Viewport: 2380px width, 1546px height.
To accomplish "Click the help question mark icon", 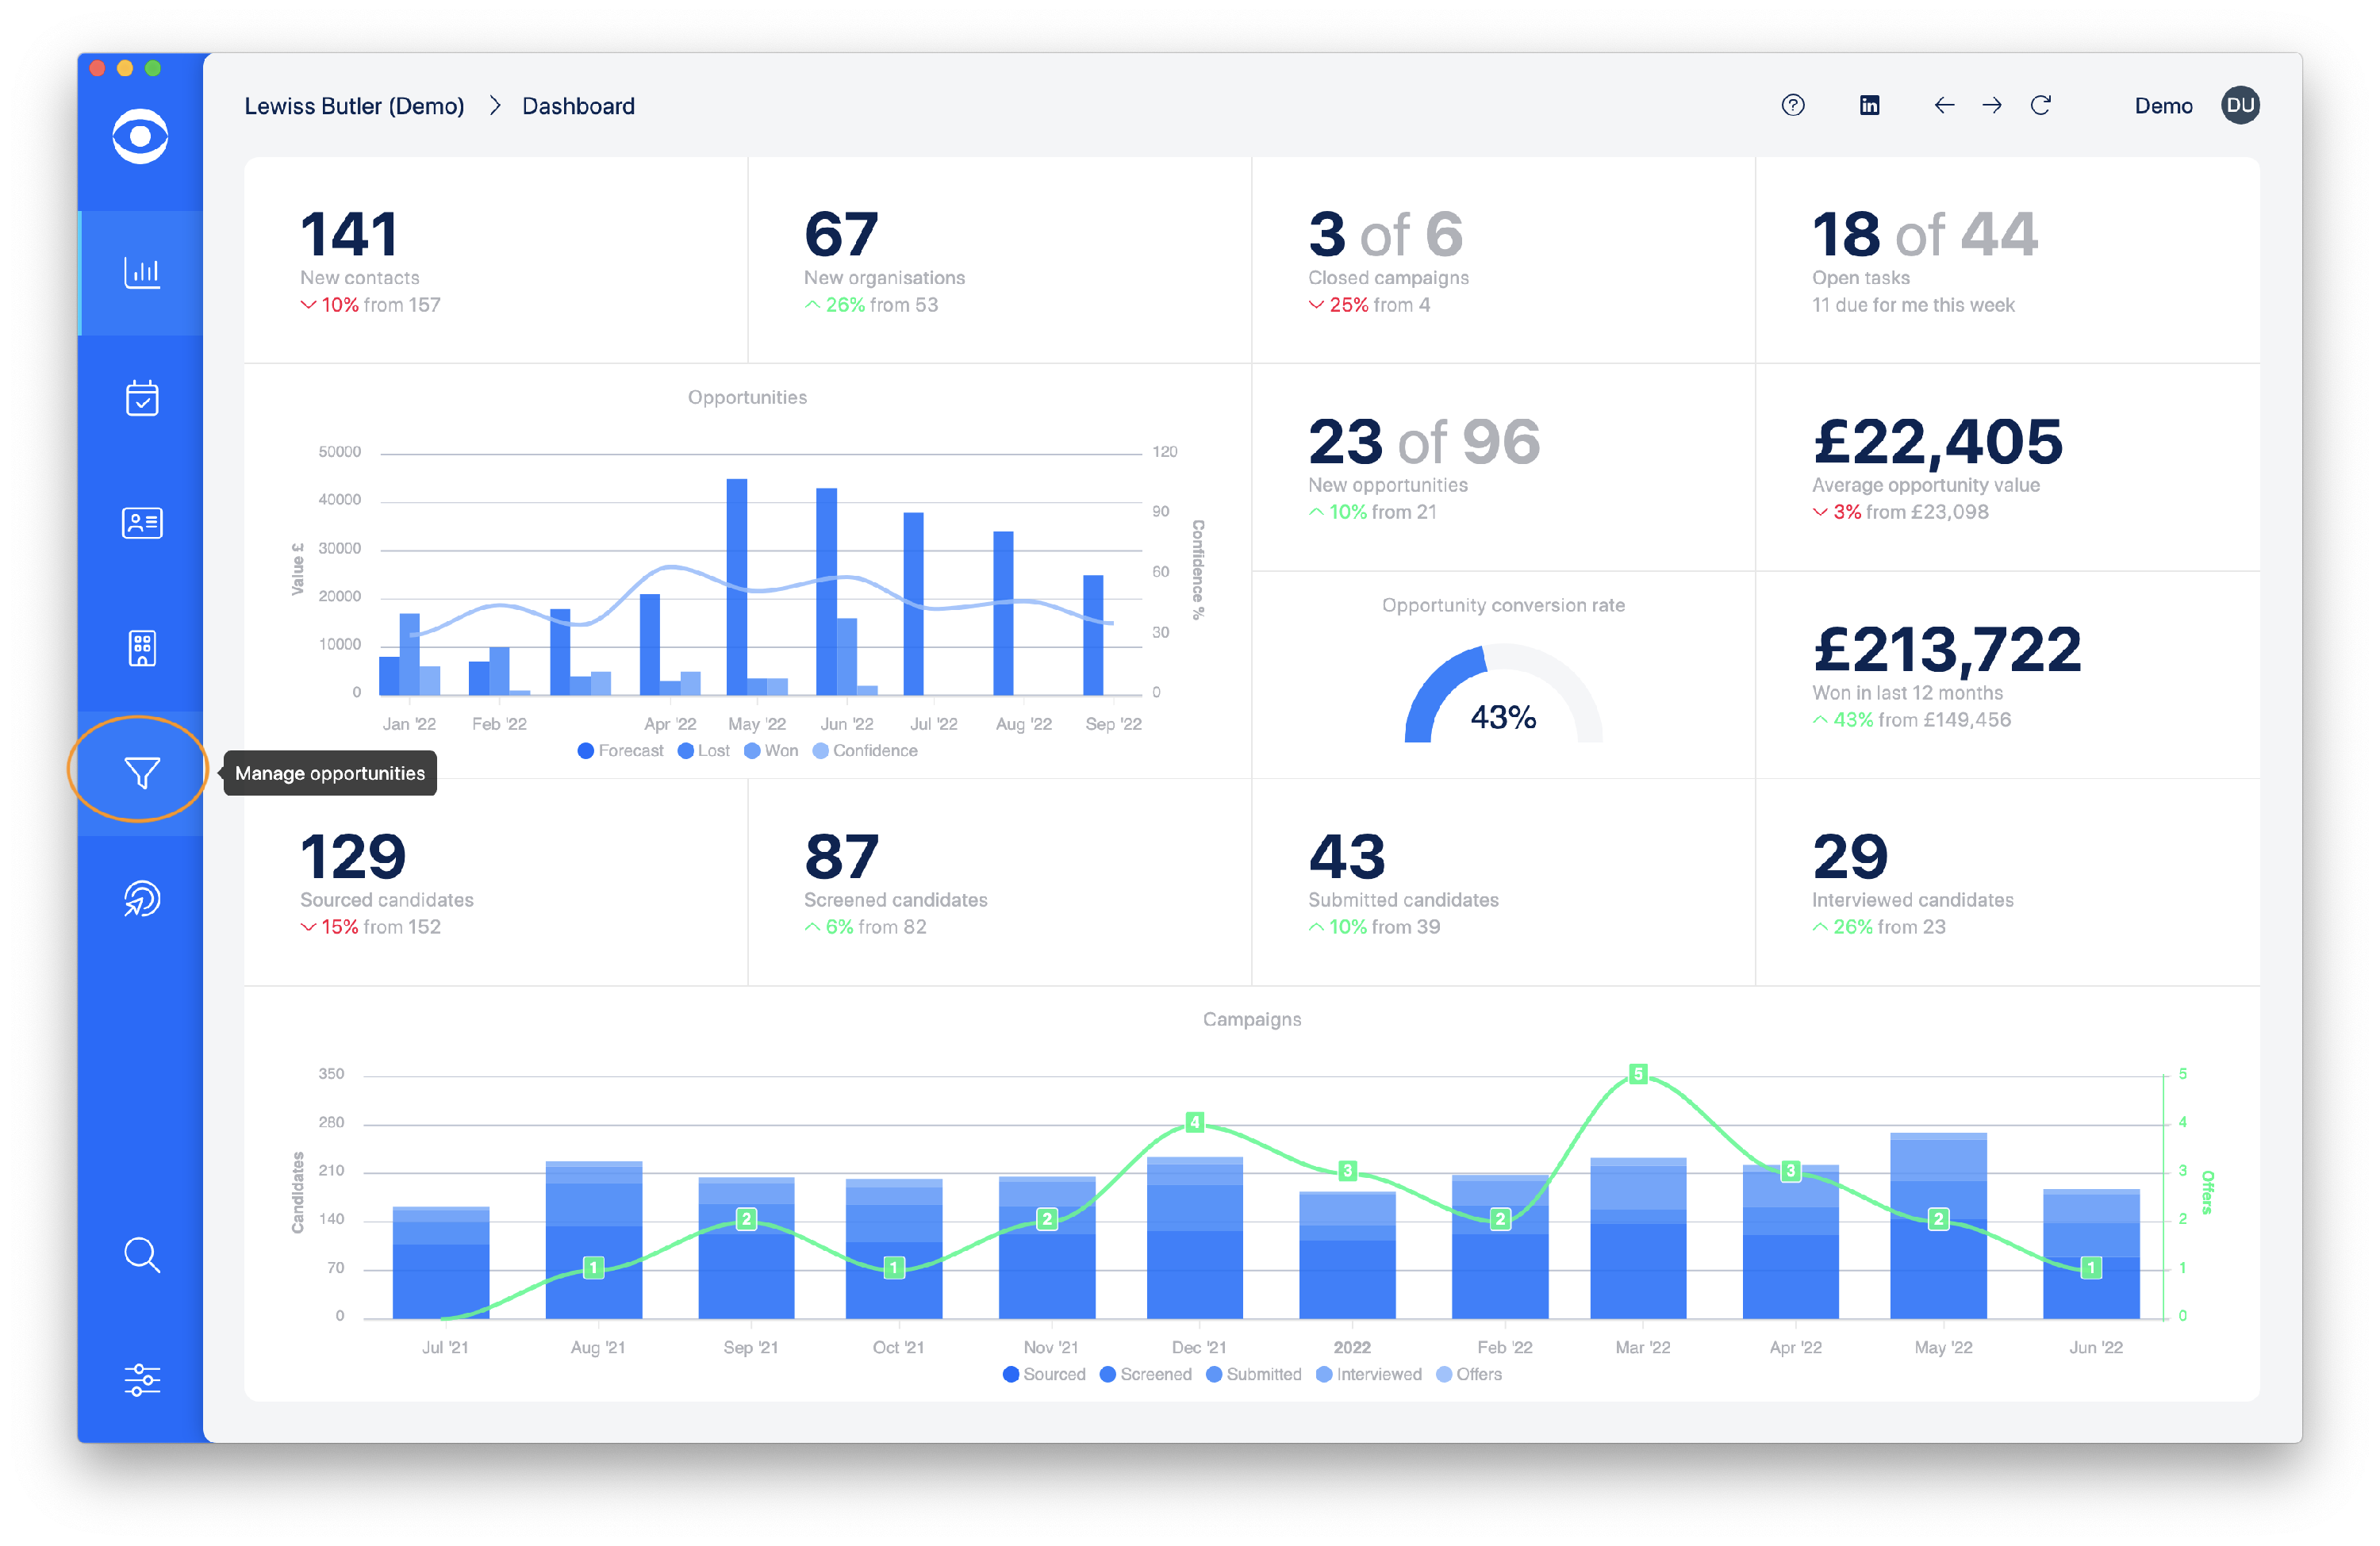I will click(1792, 105).
